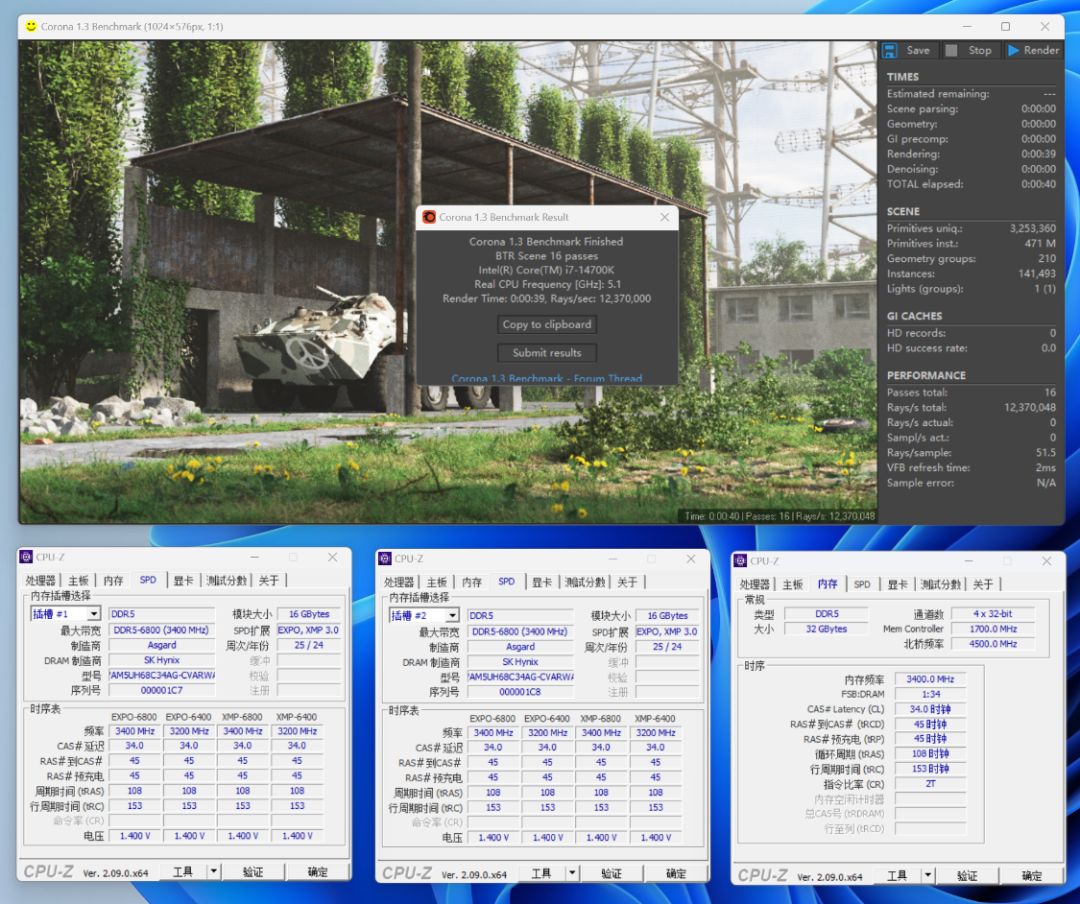Viewport: 1080px width, 904px height.
Task: Click 验证 button in middle CPU-Z
Action: [611, 873]
